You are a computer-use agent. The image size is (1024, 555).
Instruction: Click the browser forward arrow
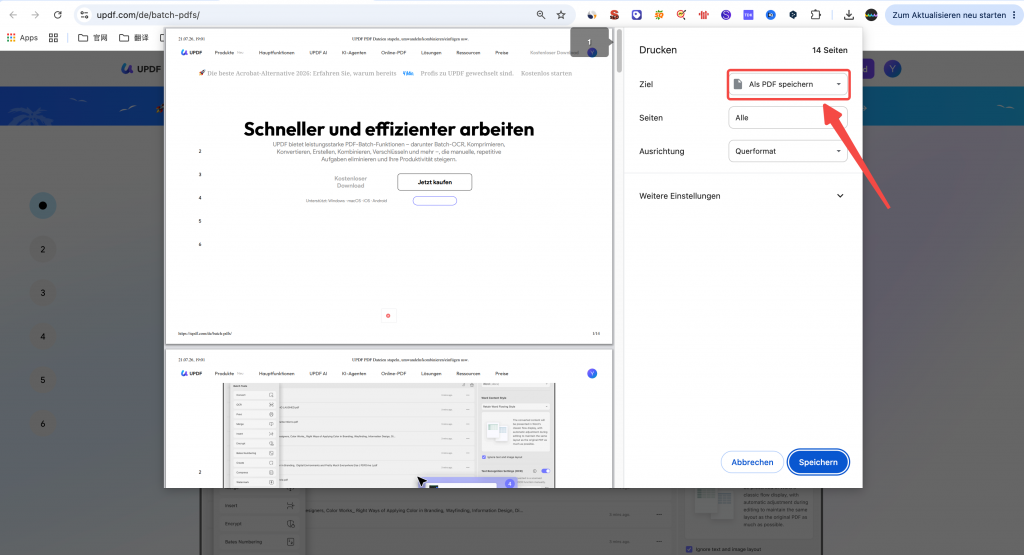[x=35, y=14]
